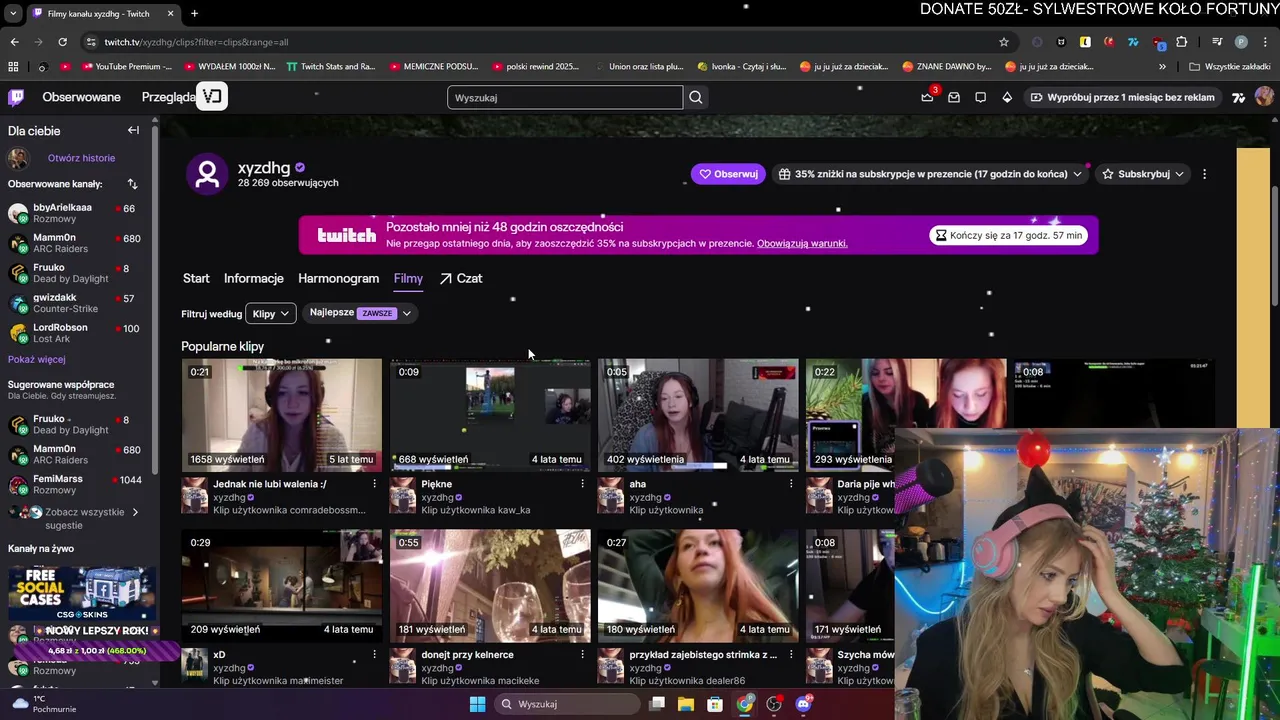
Task: Open the Klipy filter dropdown
Action: click(271, 314)
